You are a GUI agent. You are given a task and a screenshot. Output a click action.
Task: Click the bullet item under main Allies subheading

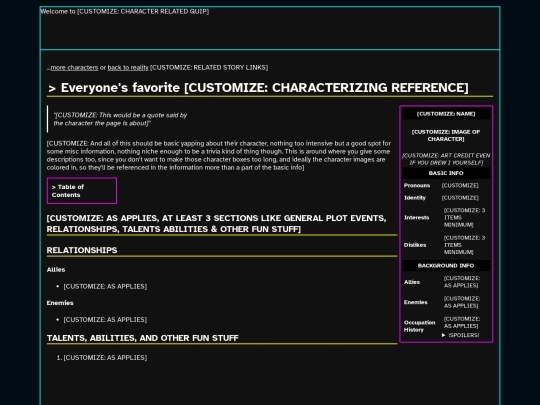(x=105, y=287)
